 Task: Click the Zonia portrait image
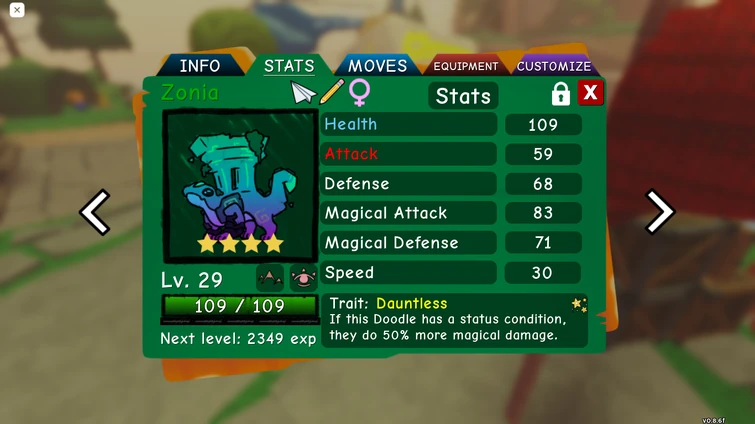click(x=240, y=186)
